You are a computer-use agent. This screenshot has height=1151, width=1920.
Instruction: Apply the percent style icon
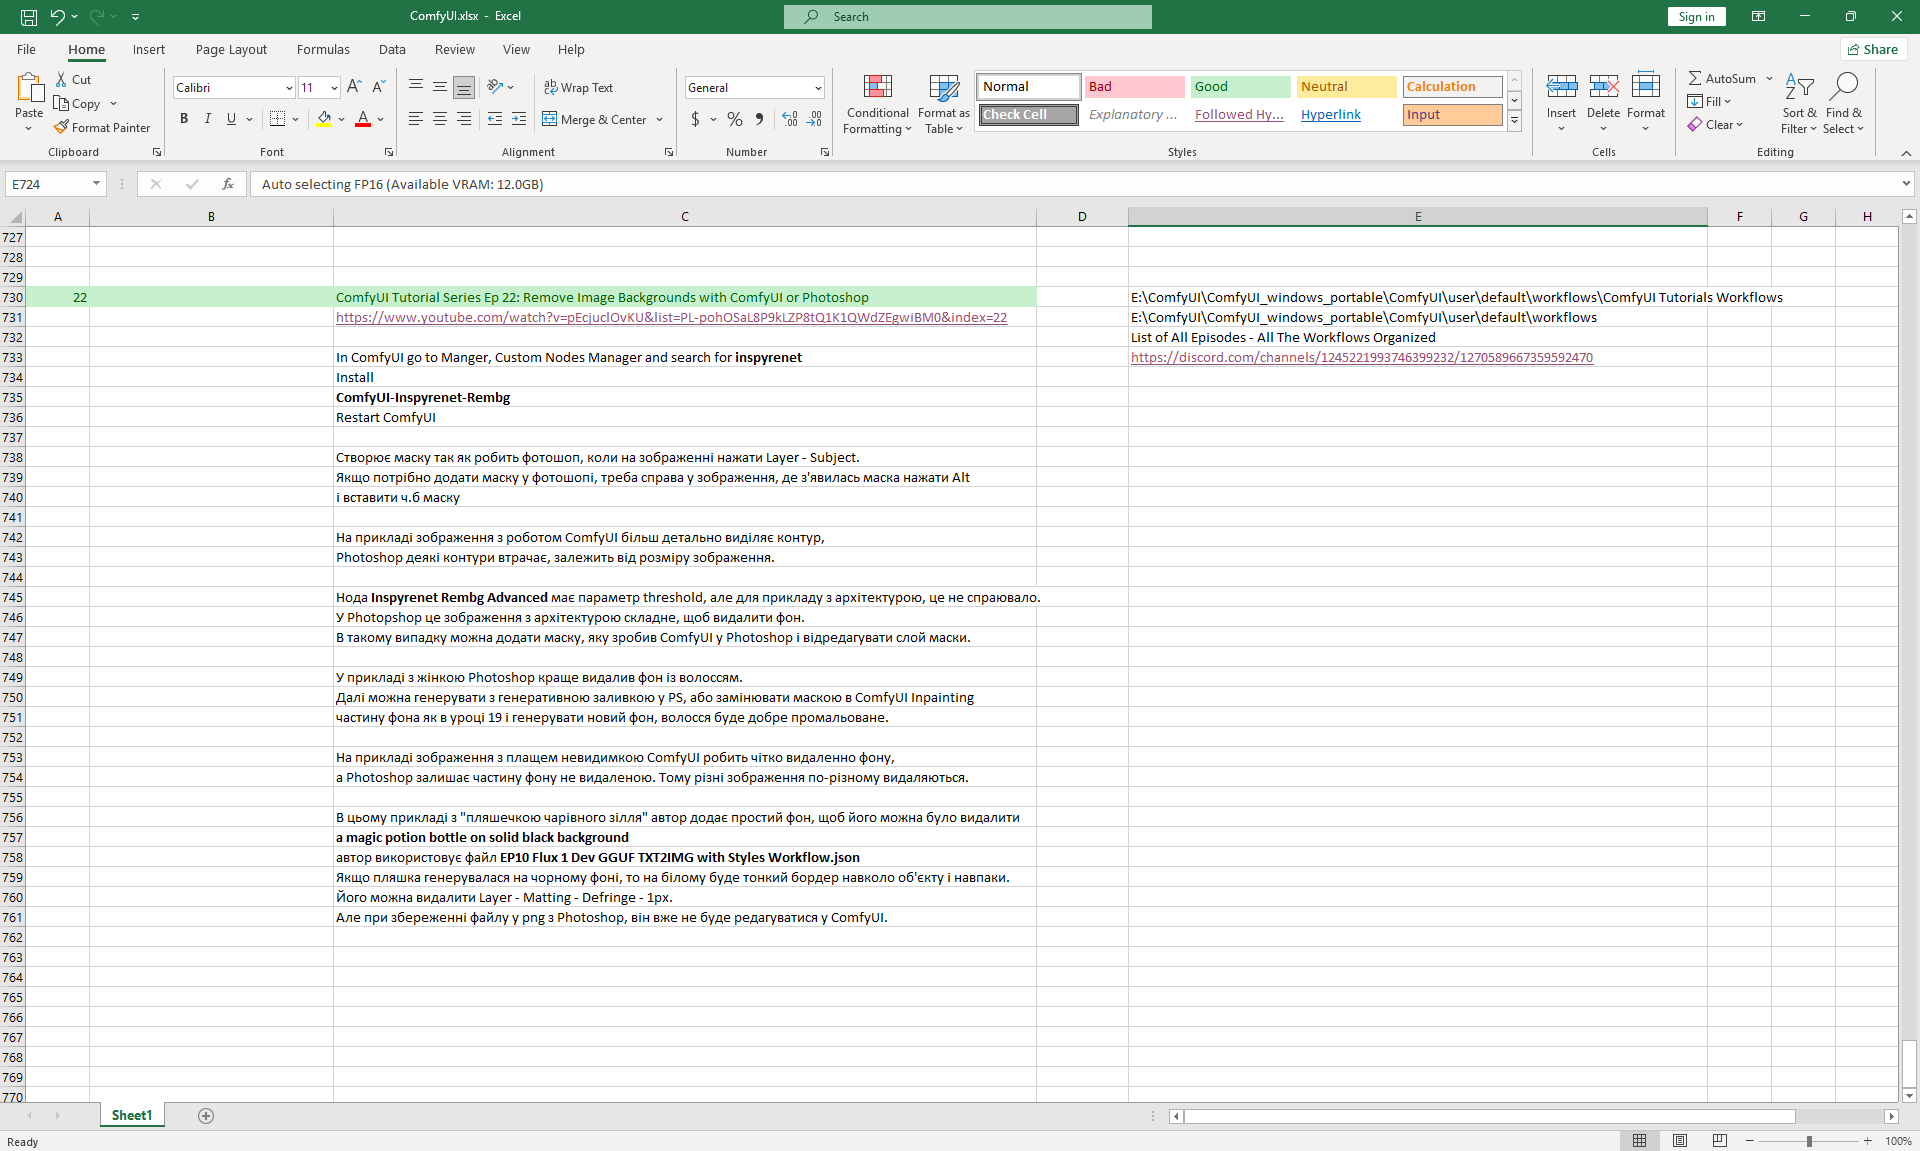(x=735, y=119)
